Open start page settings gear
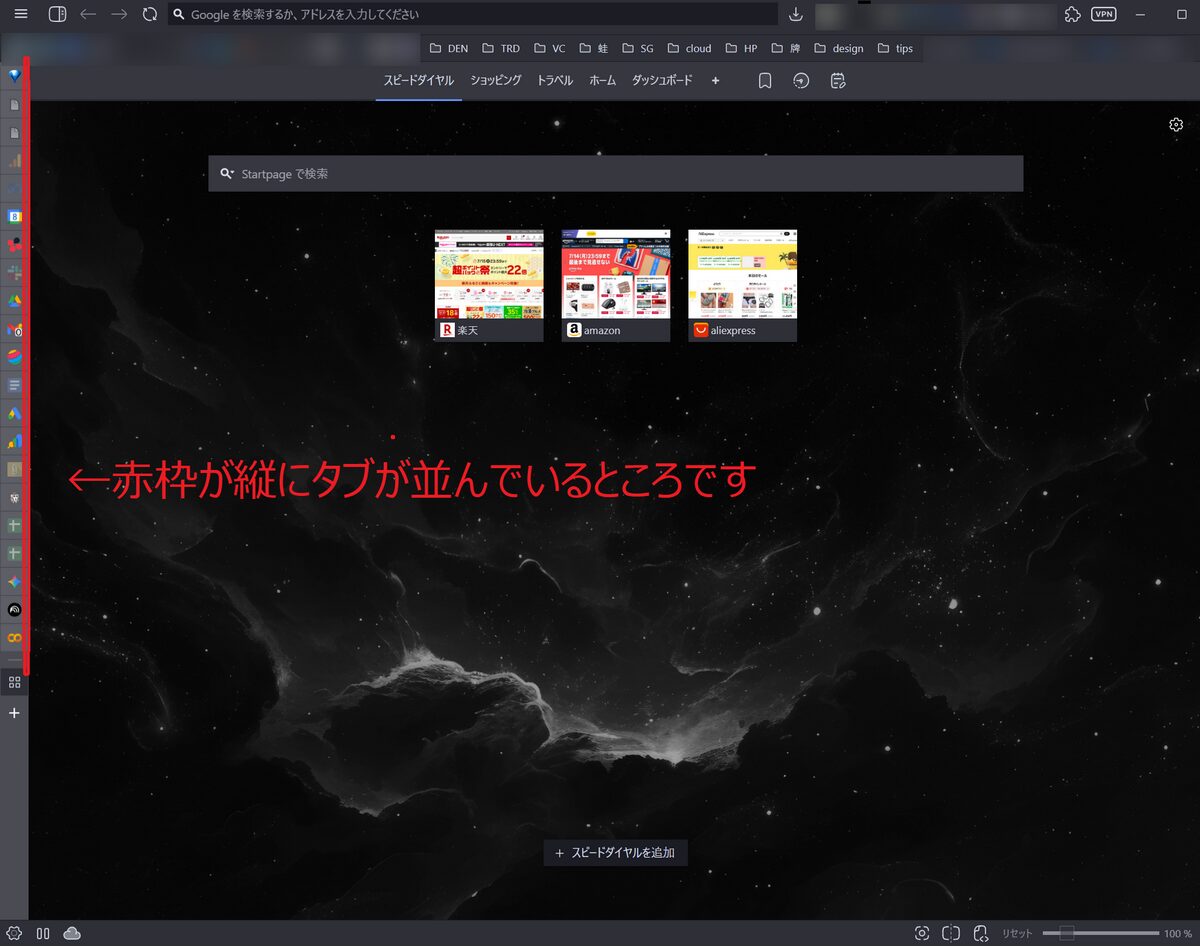The width and height of the screenshot is (1200, 946). tap(1176, 125)
